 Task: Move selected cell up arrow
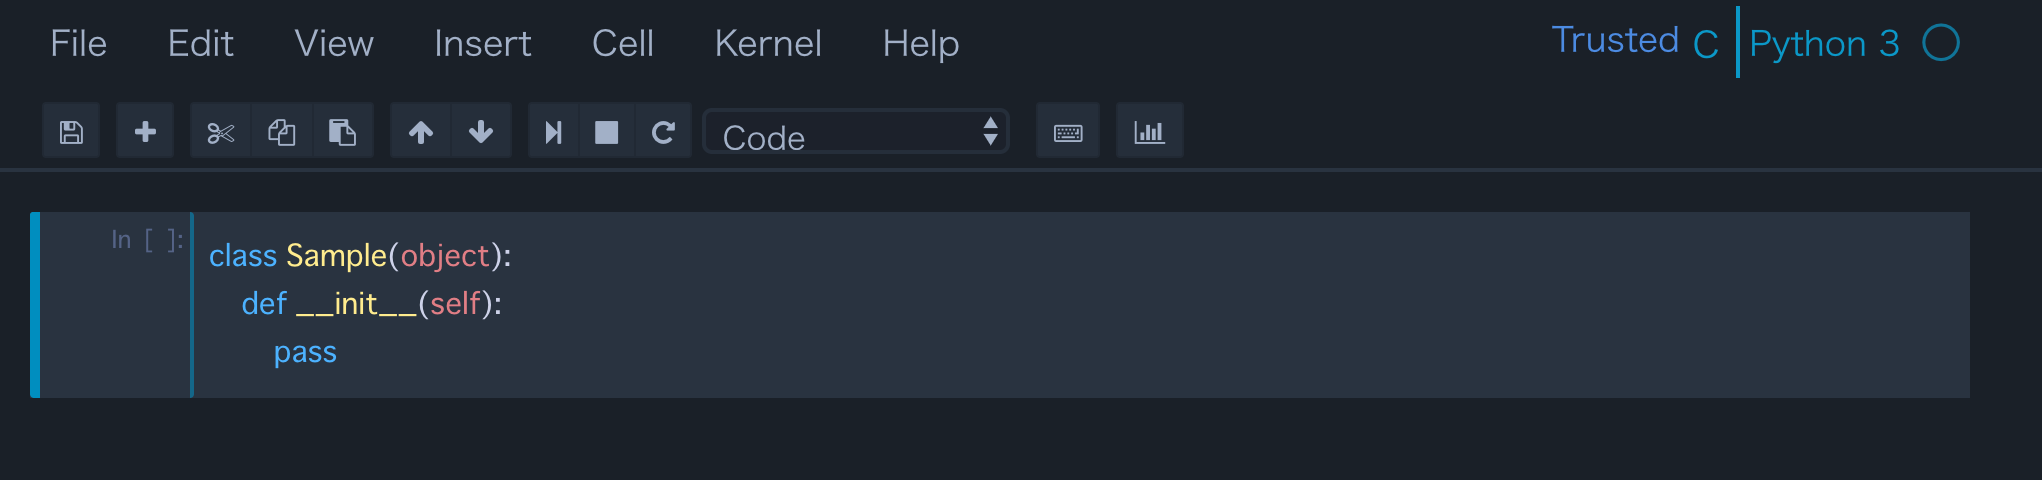pos(421,132)
